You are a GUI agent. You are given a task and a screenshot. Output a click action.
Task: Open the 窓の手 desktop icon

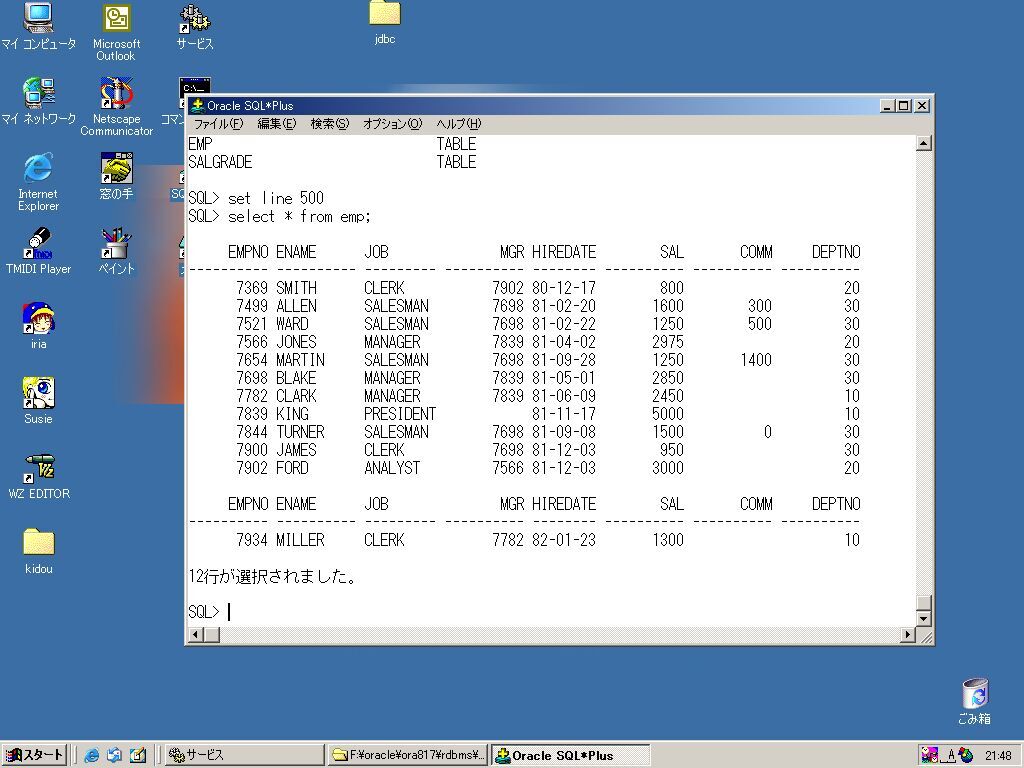116,176
